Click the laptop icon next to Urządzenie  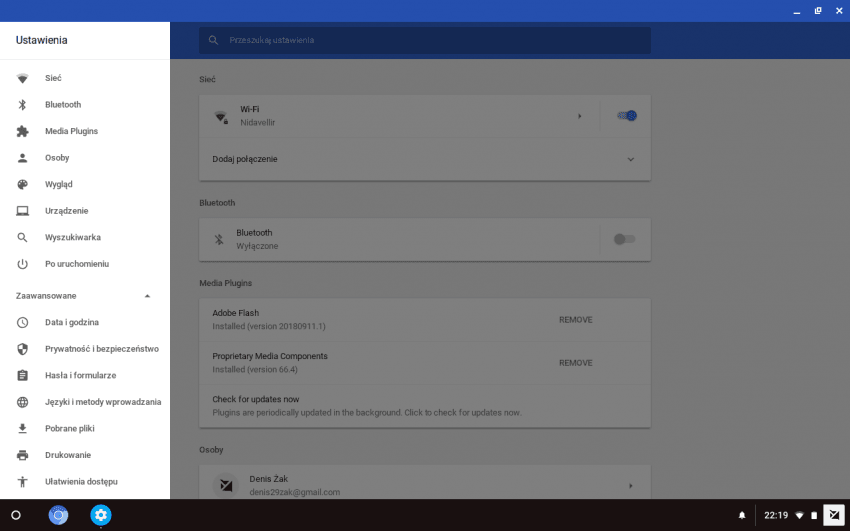pyautogui.click(x=22, y=211)
